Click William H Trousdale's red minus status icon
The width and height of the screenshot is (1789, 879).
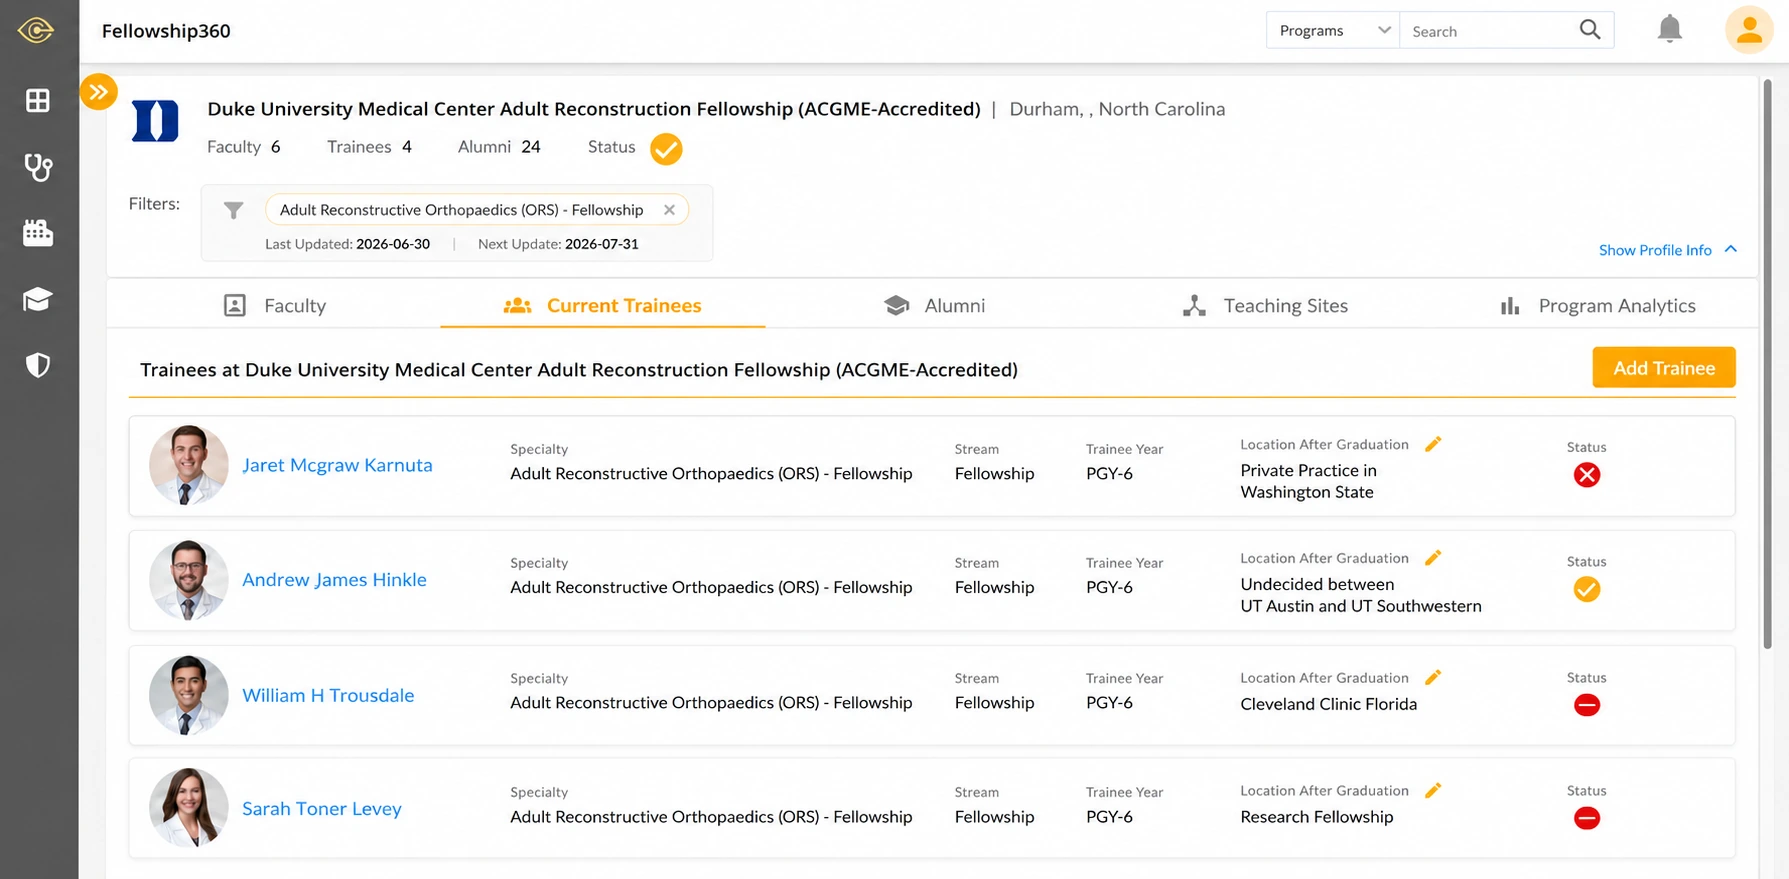click(x=1587, y=705)
